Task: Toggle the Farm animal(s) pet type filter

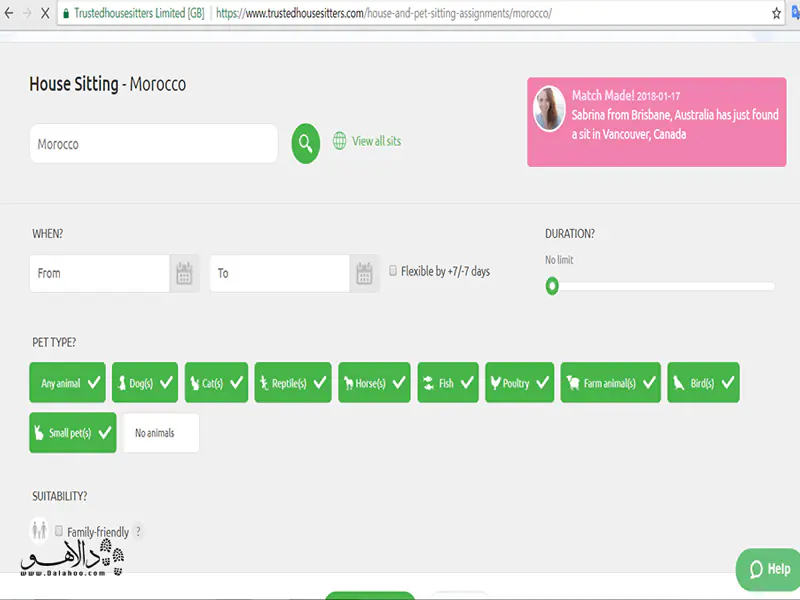Action: tap(611, 383)
